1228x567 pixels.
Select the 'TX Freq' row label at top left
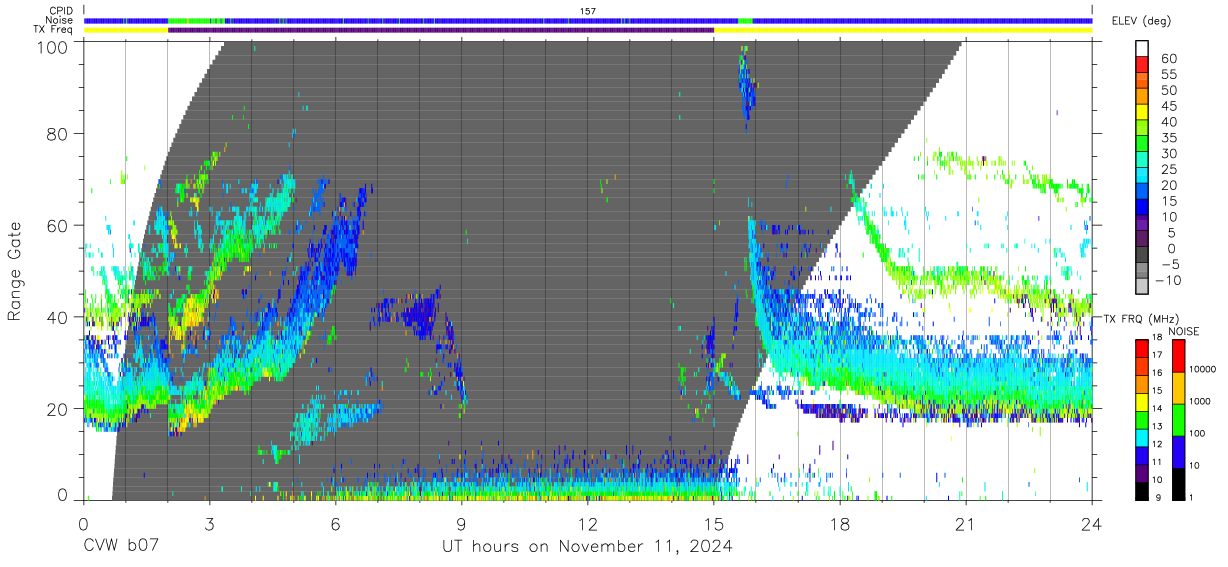coord(53,30)
